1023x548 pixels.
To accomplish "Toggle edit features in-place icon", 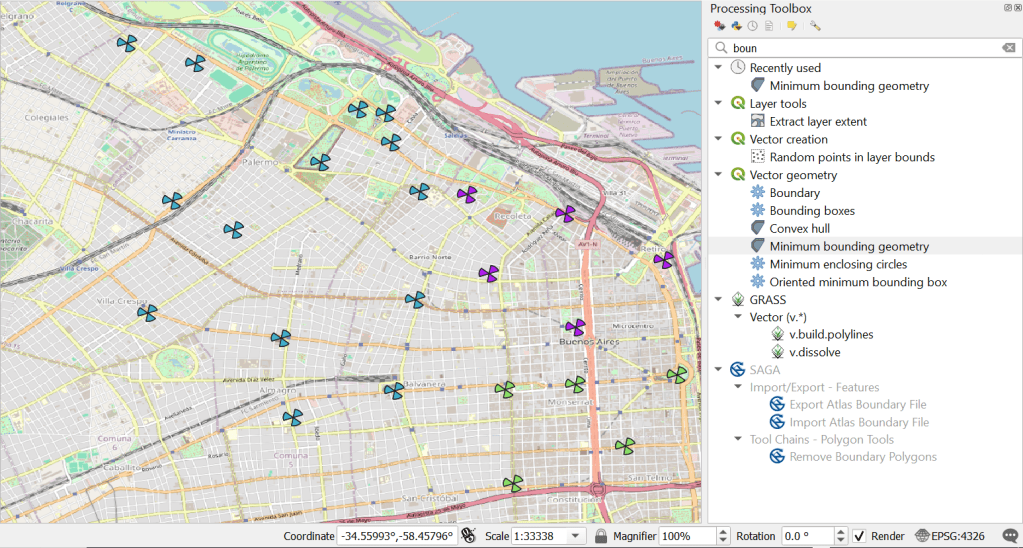I will pyautogui.click(x=791, y=26).
